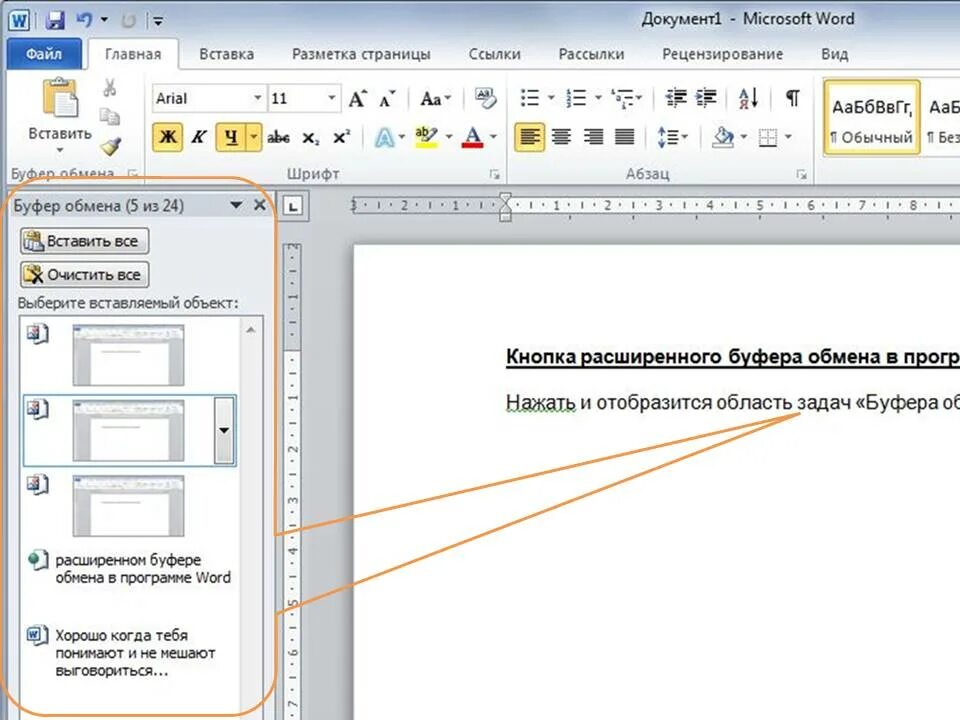Toggle bold Ж formatting
Viewport: 960px width, 720px height.
pyautogui.click(x=168, y=137)
